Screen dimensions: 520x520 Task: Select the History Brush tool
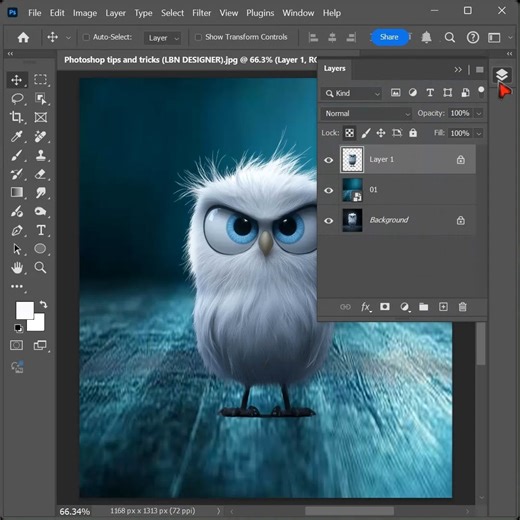[x=16, y=174]
